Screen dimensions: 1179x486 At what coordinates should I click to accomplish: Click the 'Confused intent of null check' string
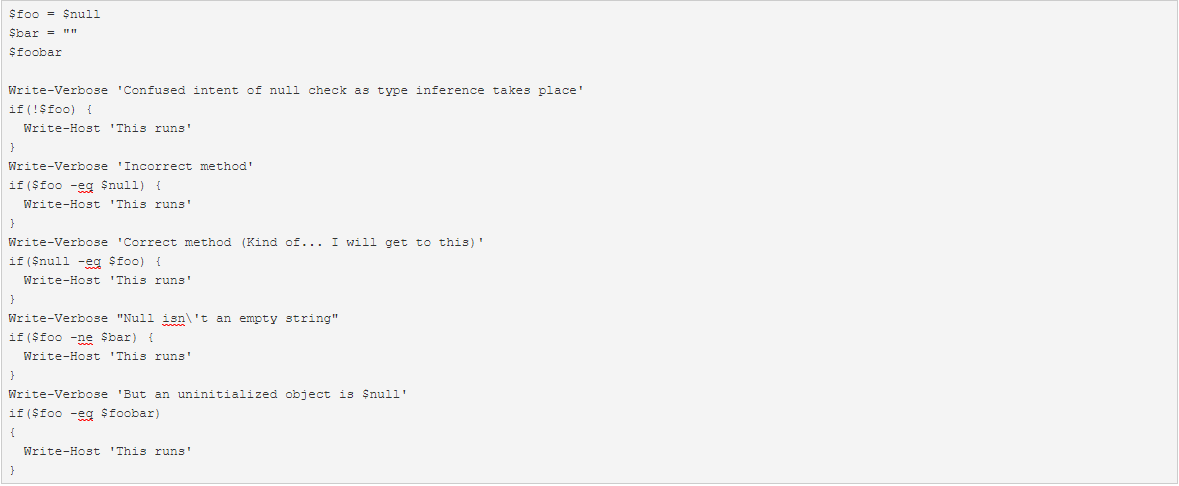[350, 91]
